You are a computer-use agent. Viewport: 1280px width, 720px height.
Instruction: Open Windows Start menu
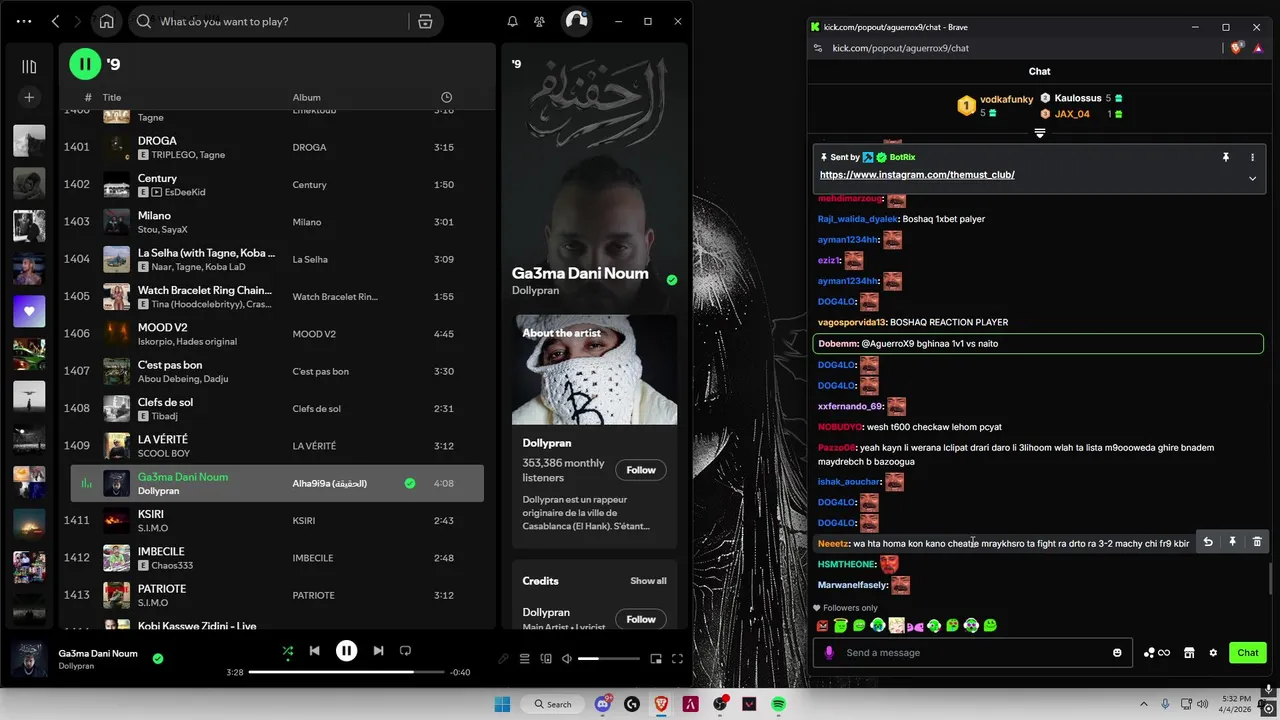(502, 704)
